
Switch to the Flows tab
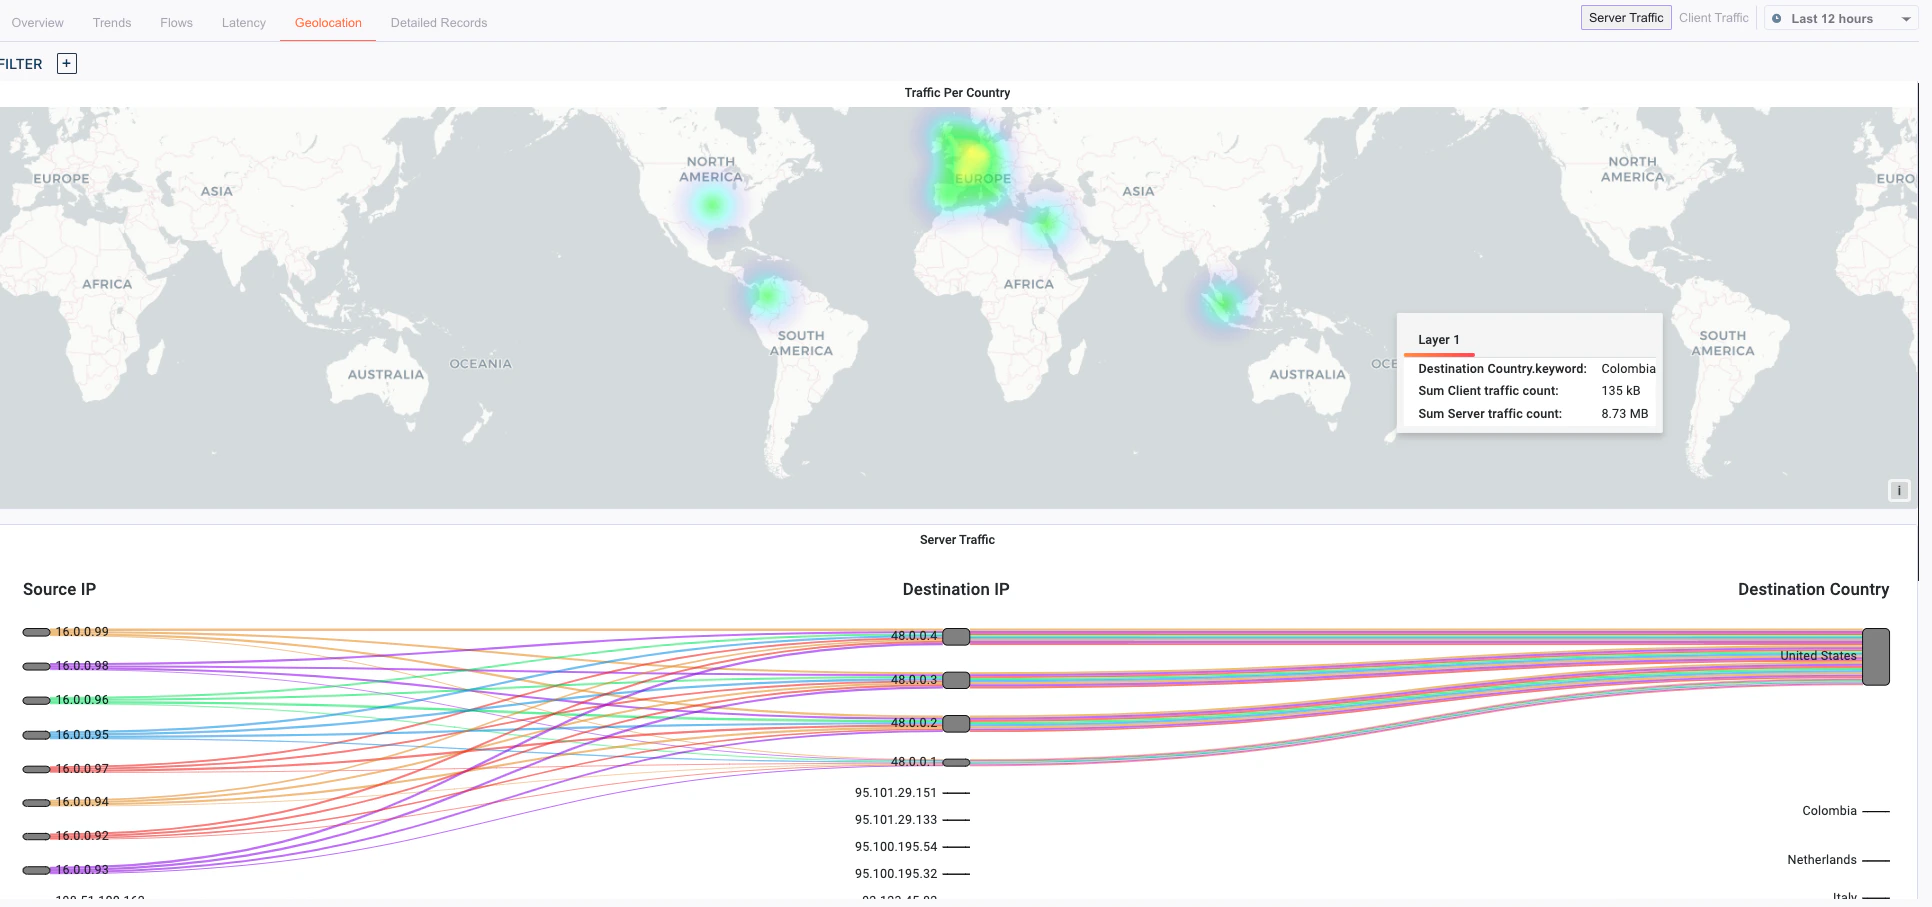coord(176,22)
